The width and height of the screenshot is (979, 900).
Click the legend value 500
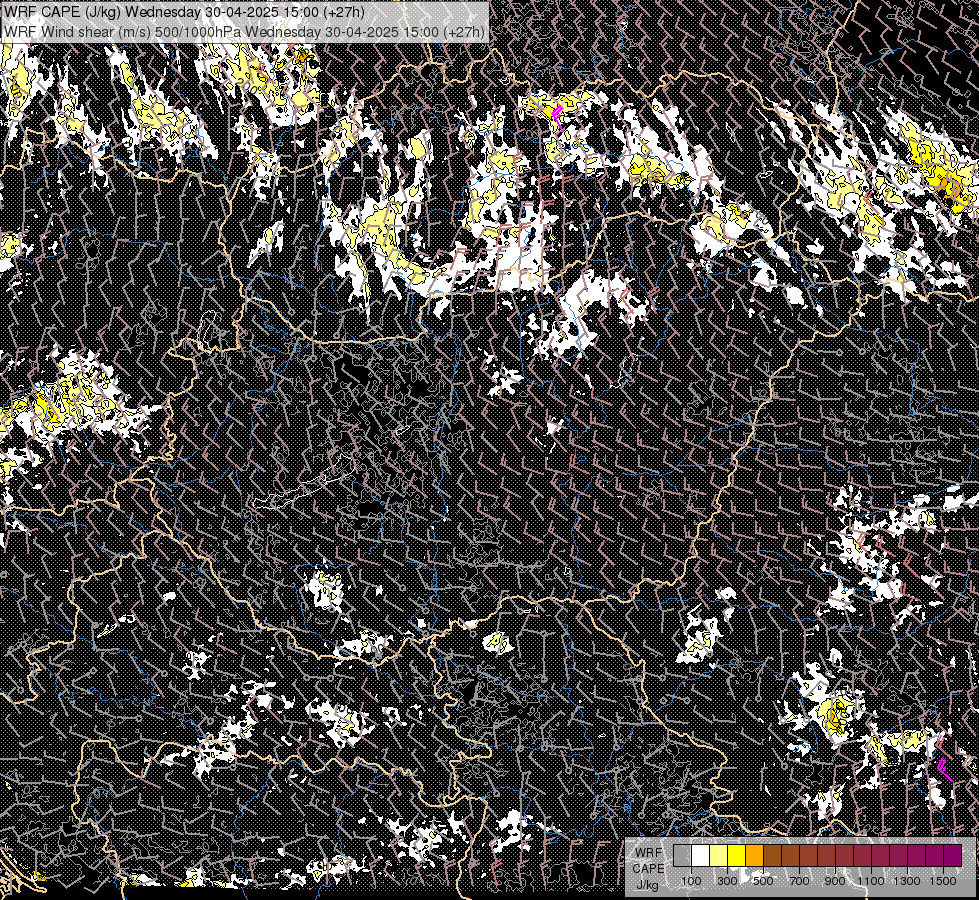point(763,881)
